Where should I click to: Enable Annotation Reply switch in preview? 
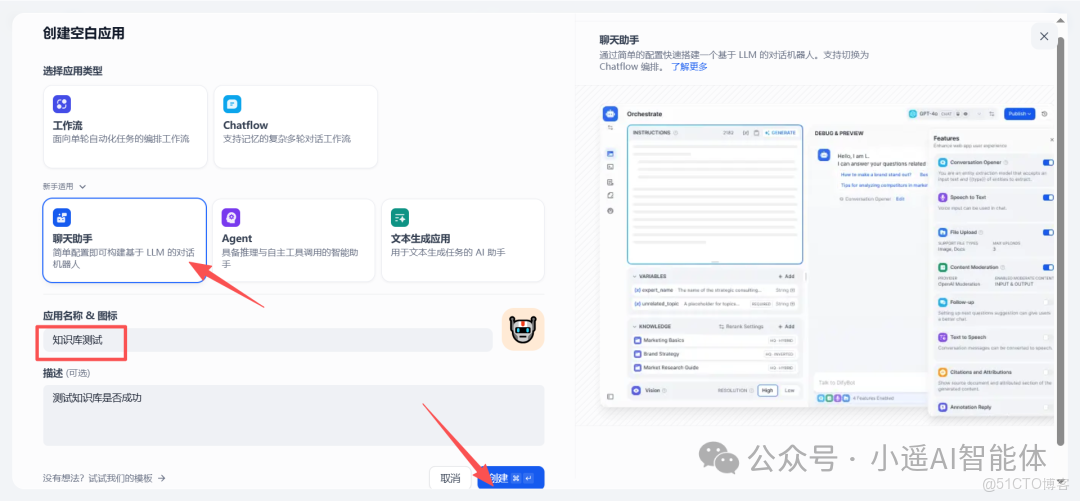pos(1048,407)
